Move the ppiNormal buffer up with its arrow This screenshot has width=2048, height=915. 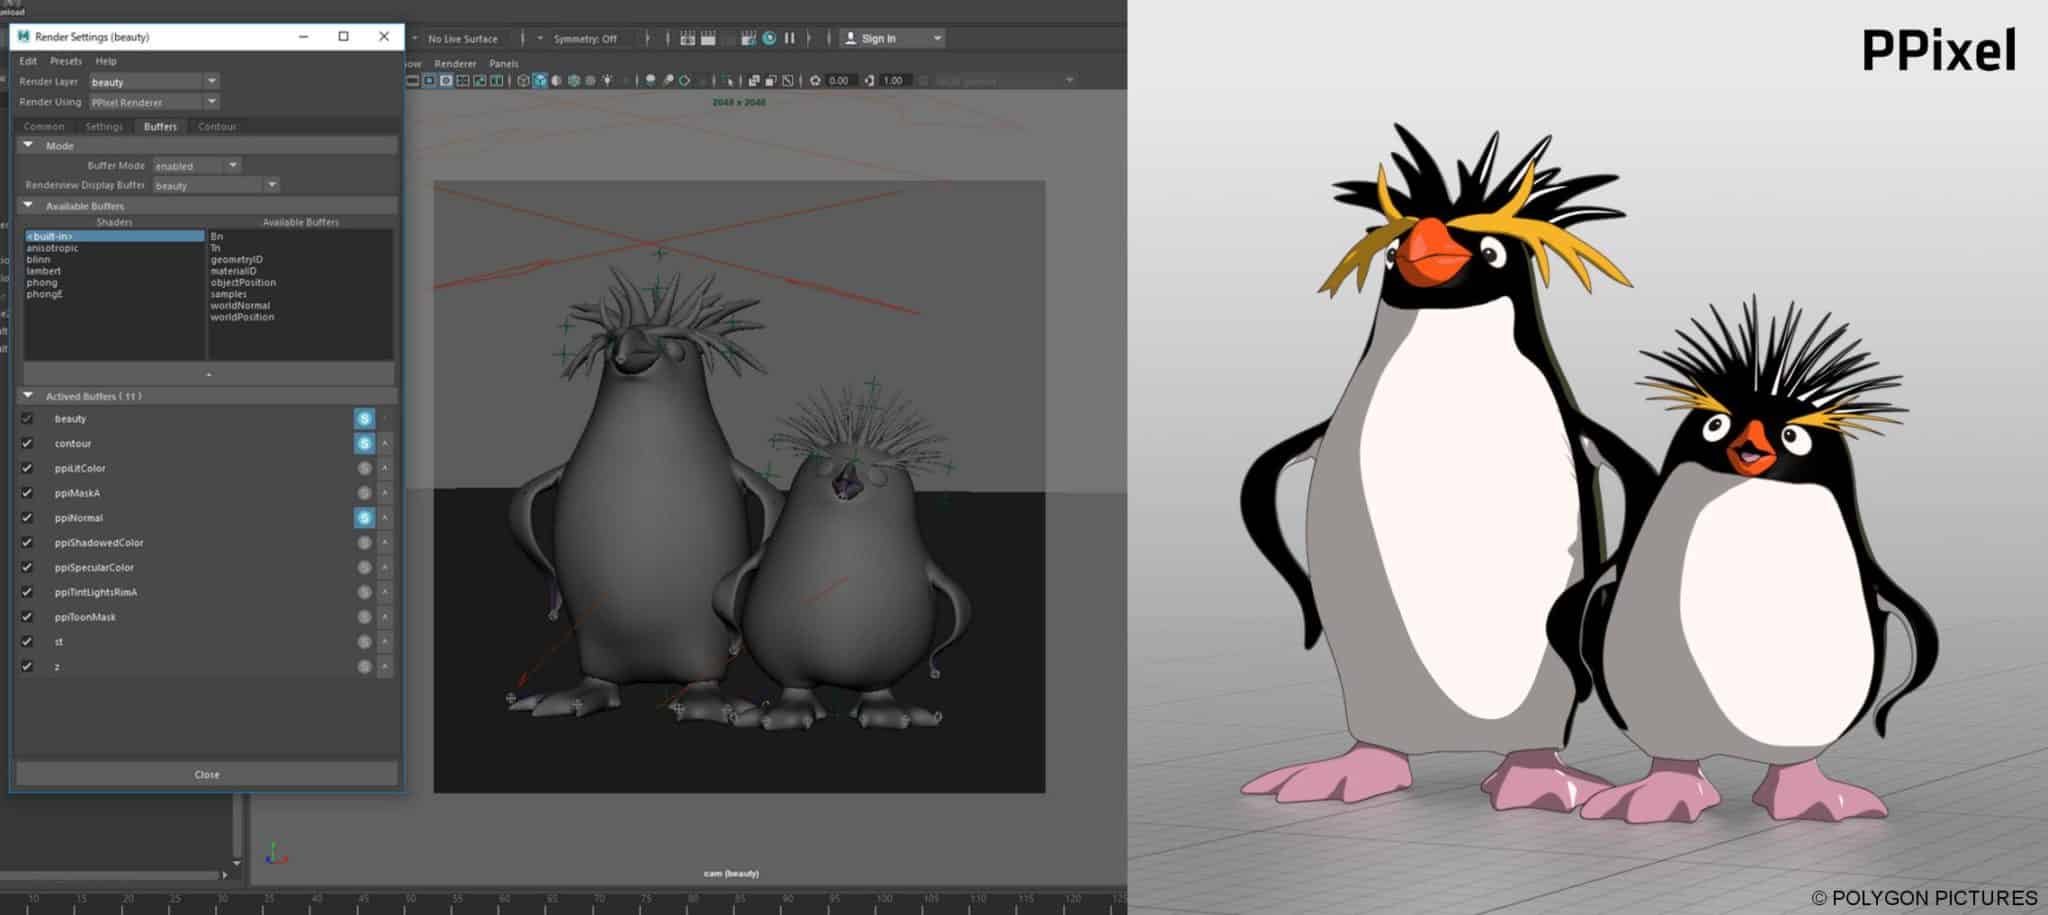tap(385, 518)
